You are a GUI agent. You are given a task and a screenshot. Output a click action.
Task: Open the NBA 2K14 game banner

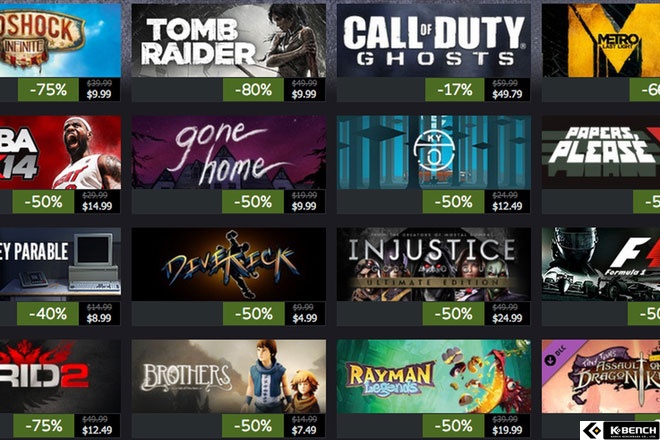[x=60, y=152]
